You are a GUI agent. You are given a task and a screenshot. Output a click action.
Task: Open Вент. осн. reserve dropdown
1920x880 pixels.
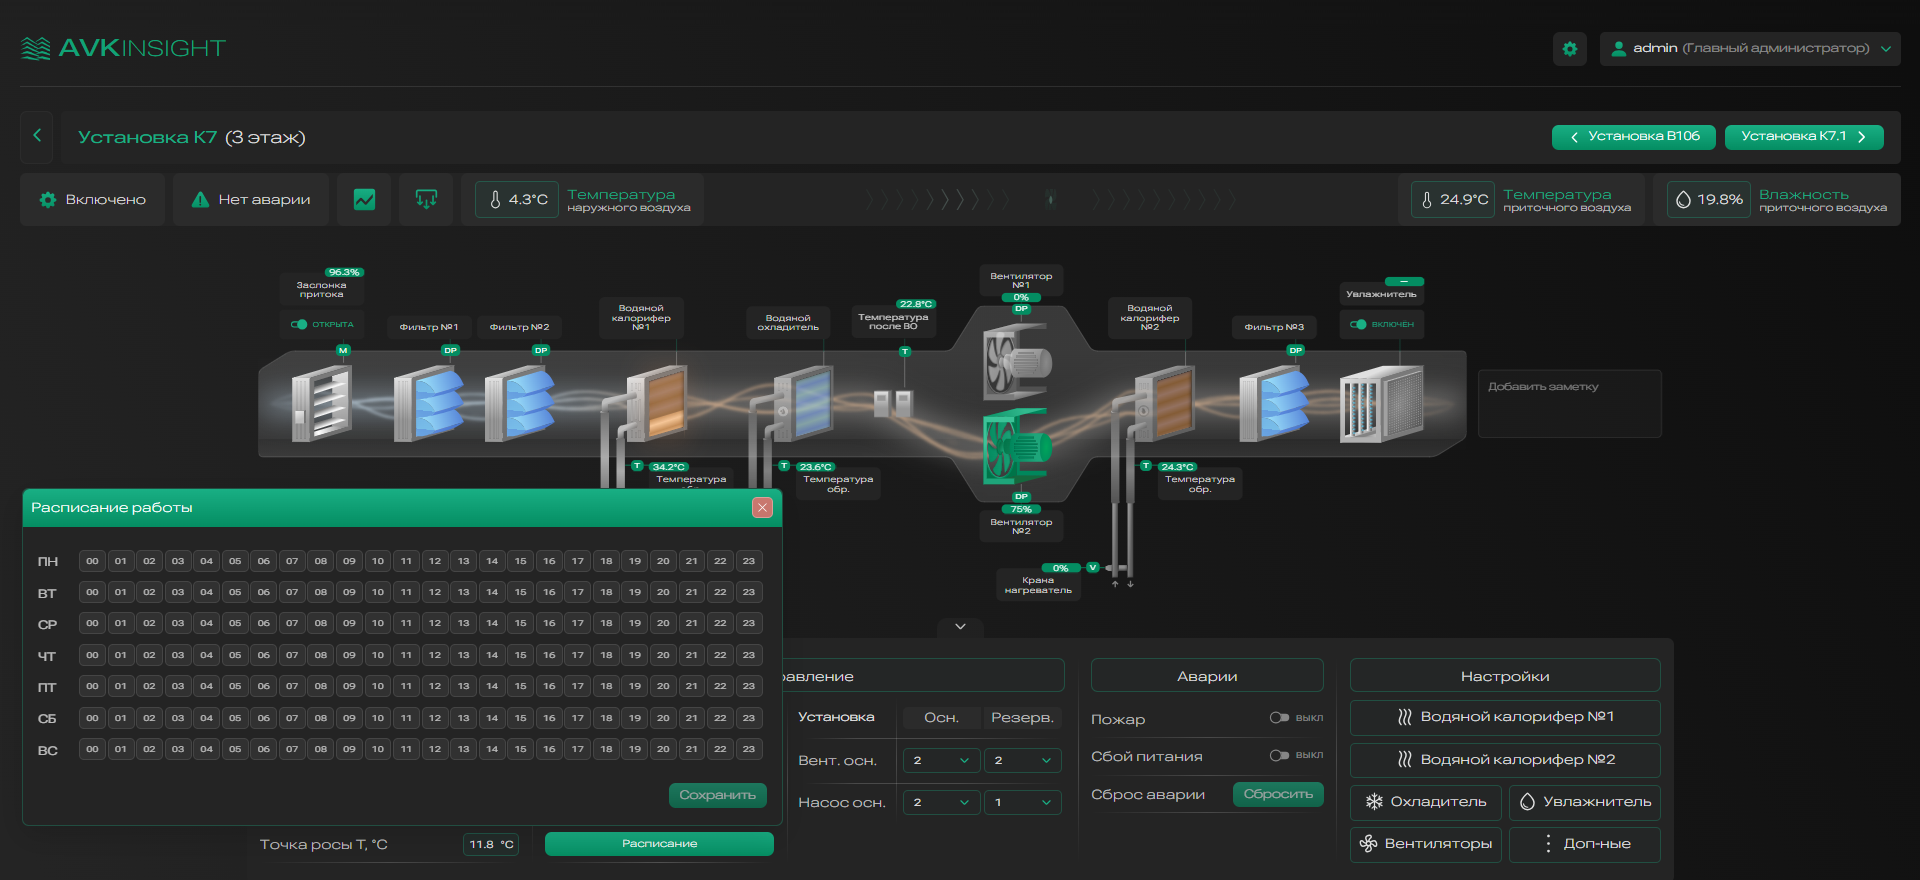coord(1022,760)
